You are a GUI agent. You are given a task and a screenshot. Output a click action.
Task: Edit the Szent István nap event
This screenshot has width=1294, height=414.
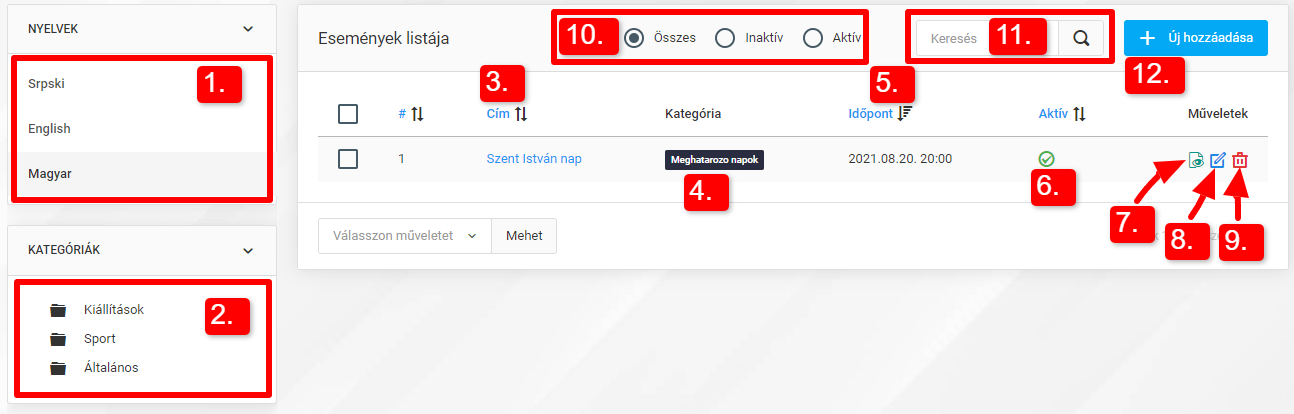pyautogui.click(x=1217, y=160)
